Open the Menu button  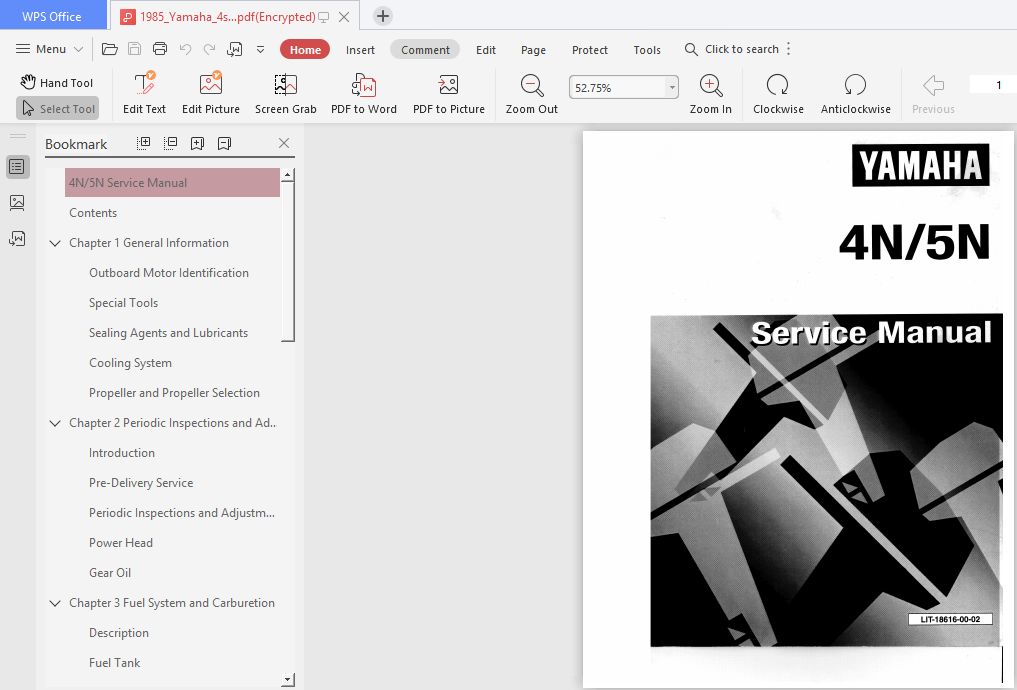[x=49, y=49]
